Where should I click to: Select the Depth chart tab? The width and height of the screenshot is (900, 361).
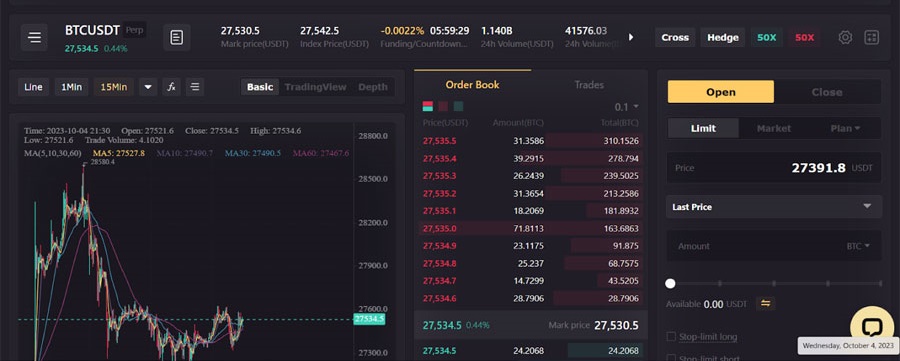tap(373, 87)
